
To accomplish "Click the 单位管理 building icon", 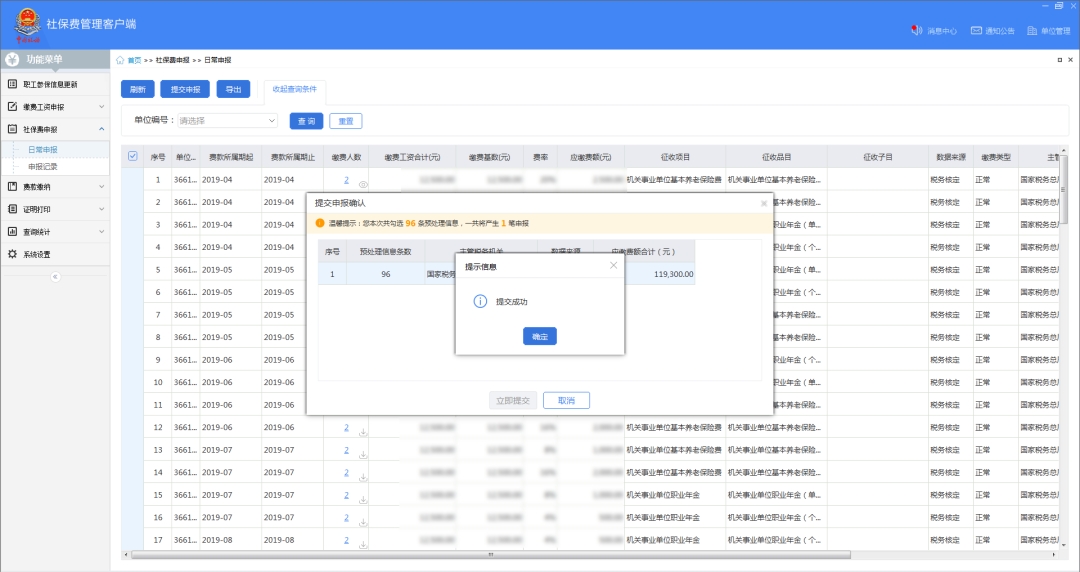I will tap(1032, 31).
